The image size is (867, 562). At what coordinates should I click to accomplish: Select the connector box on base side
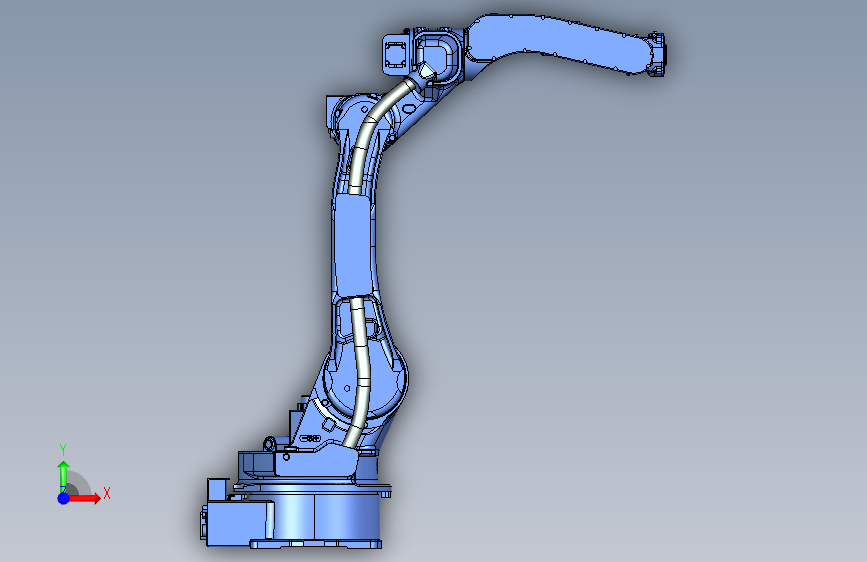pos(237,523)
